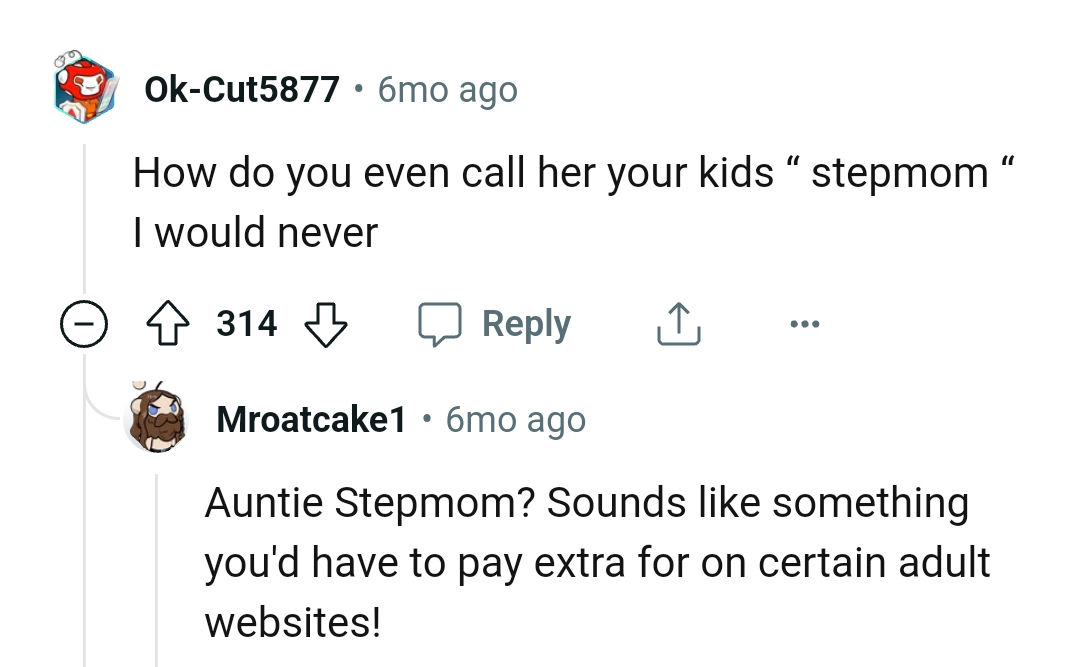Click the 6mo ago timestamp on the top comment

pyautogui.click(x=447, y=90)
